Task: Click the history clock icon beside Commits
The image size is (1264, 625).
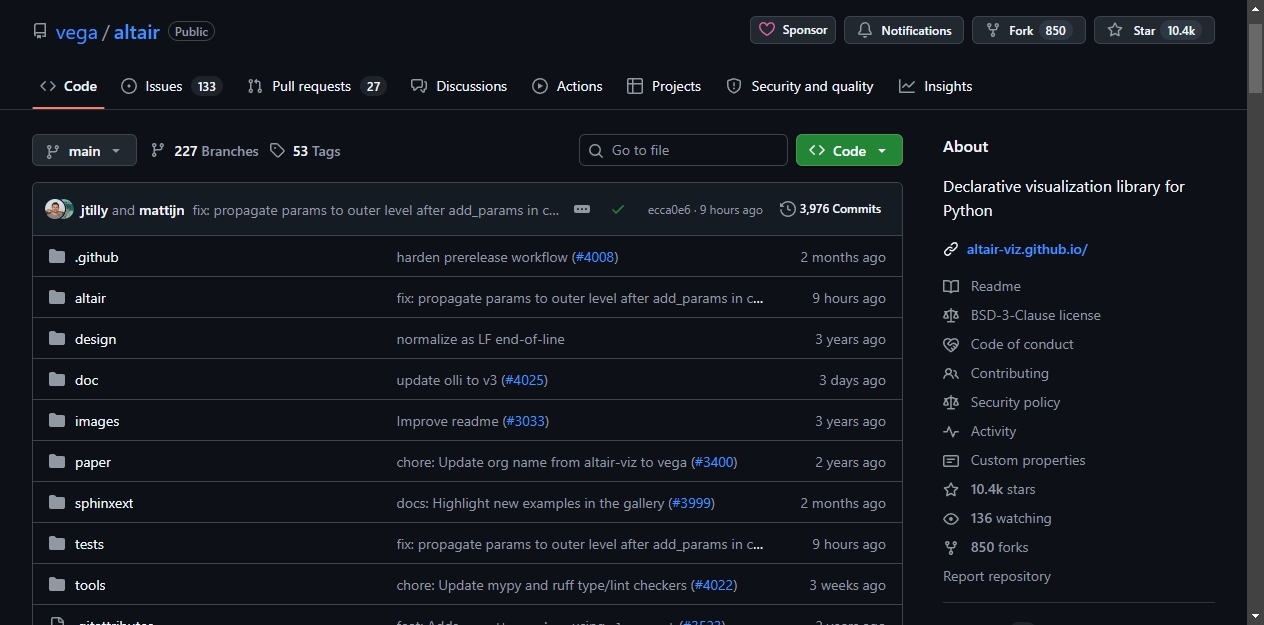Action: (788, 209)
